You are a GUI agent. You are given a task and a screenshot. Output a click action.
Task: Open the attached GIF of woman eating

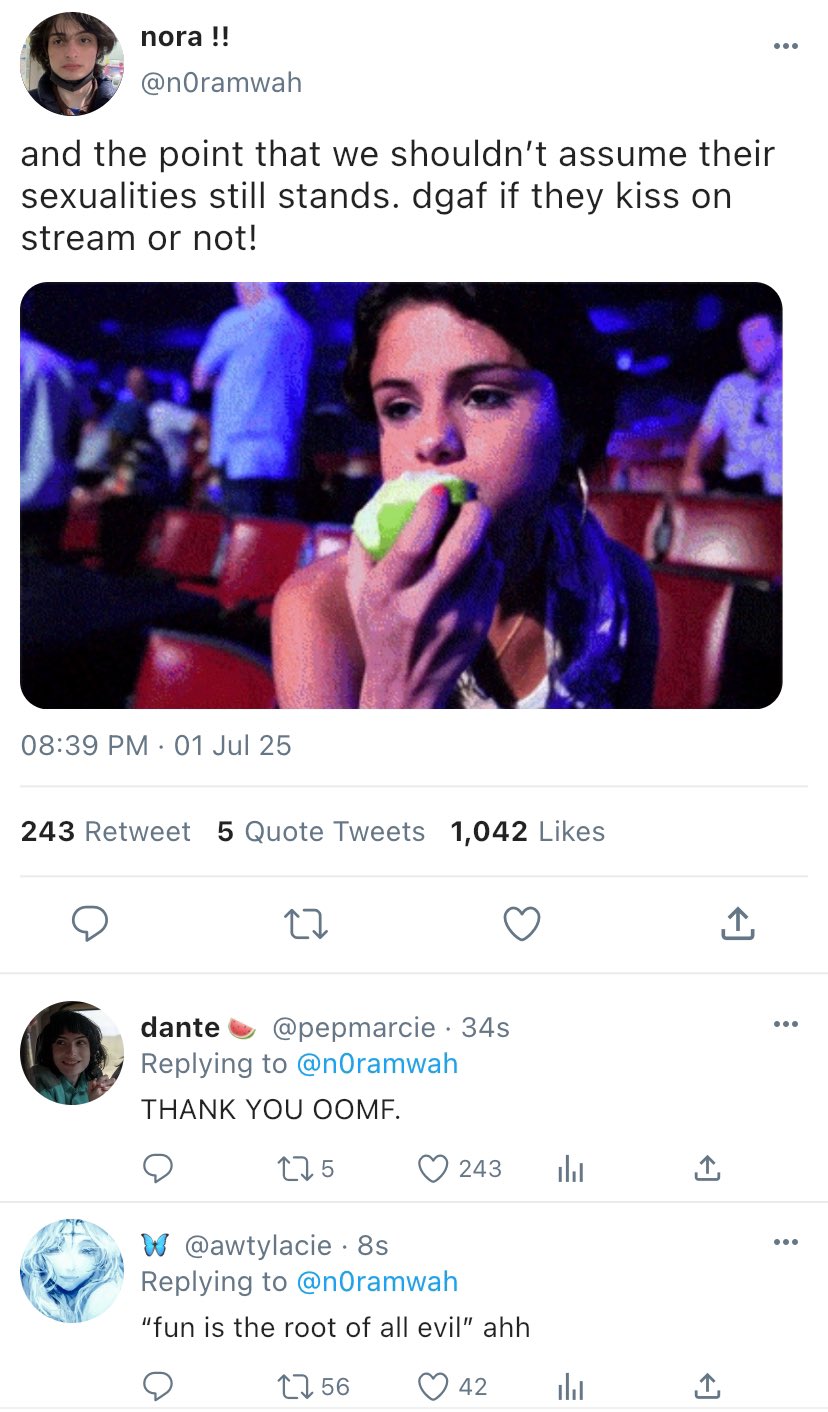pos(401,495)
